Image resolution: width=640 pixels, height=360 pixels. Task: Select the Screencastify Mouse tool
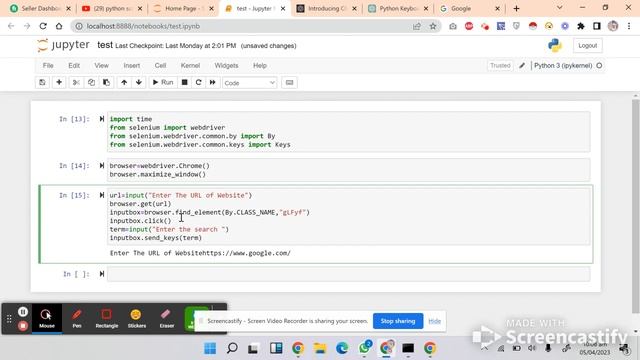pos(47,318)
